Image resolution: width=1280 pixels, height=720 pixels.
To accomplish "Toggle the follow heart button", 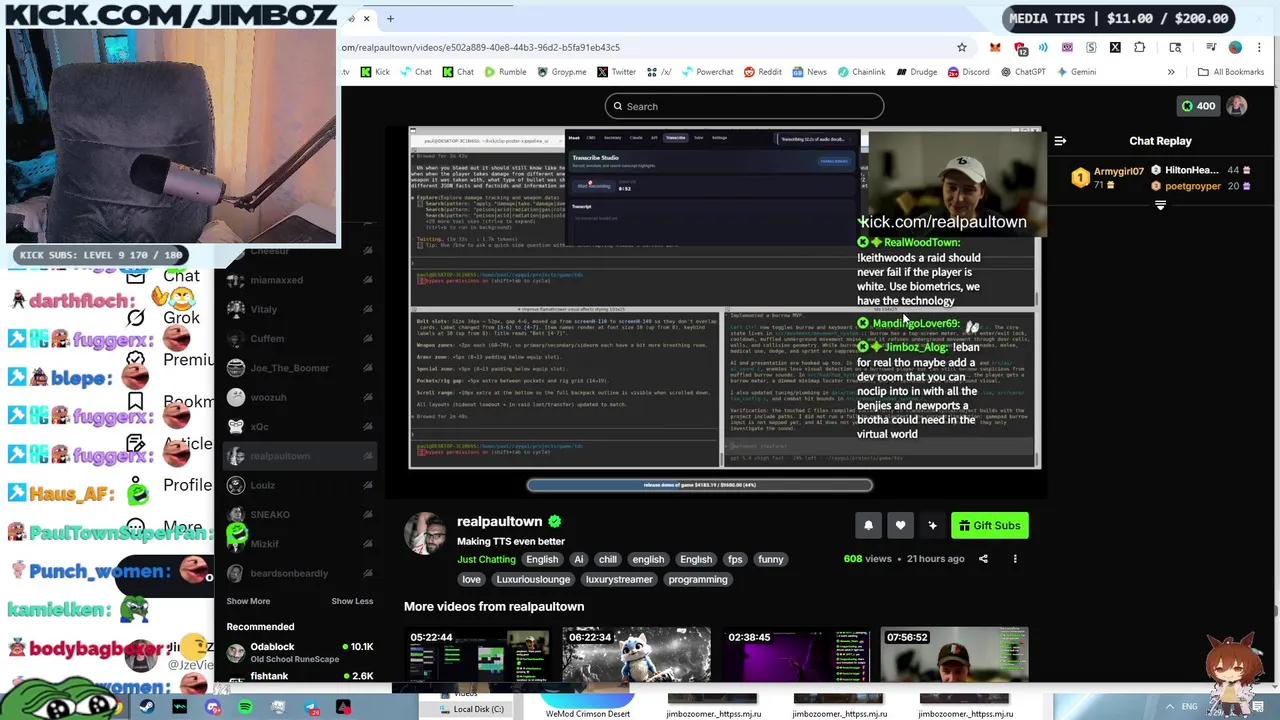I will pos(900,525).
